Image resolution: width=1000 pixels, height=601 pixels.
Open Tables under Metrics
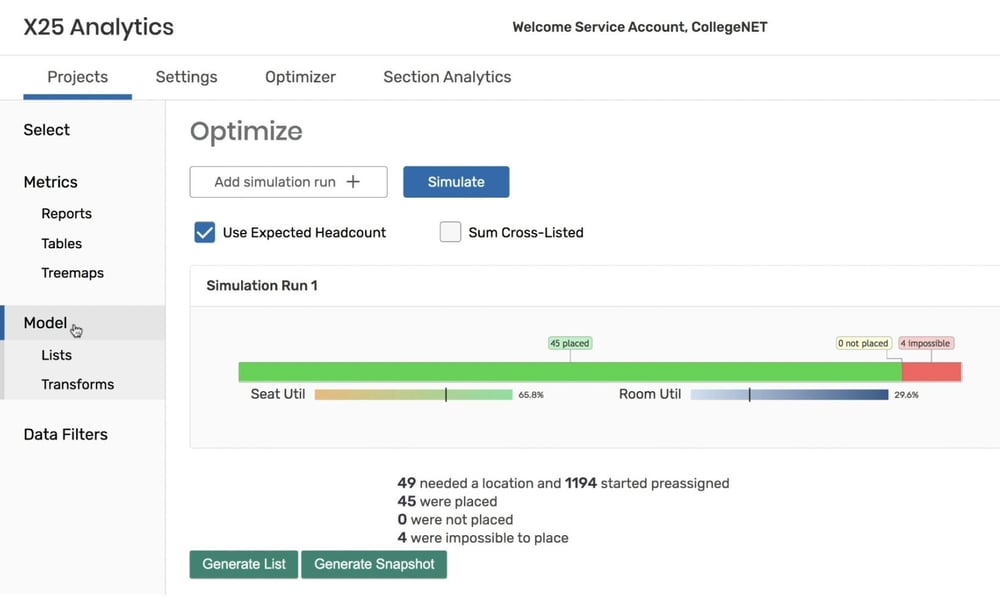point(62,244)
